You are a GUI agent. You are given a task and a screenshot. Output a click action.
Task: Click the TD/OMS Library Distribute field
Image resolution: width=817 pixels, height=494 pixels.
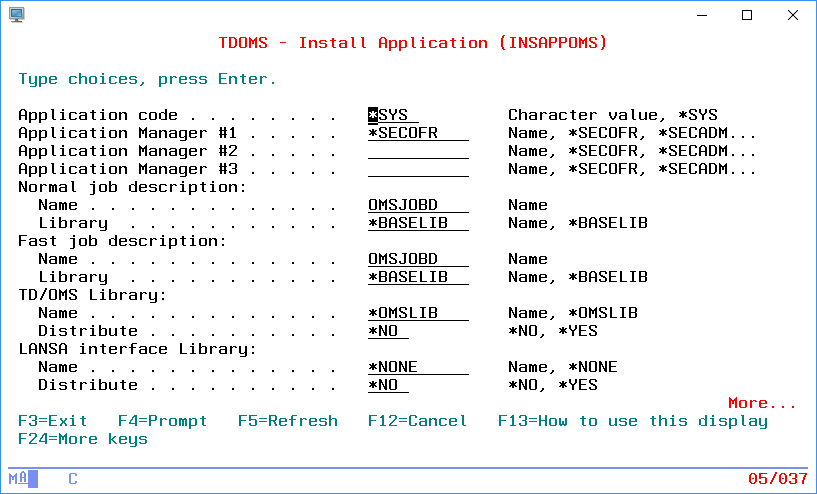click(x=388, y=331)
